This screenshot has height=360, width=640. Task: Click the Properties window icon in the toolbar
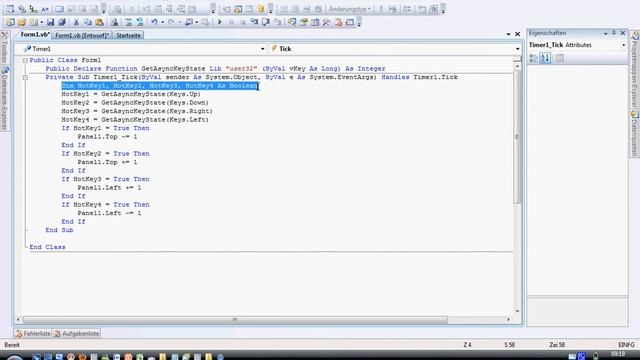click(x=304, y=22)
